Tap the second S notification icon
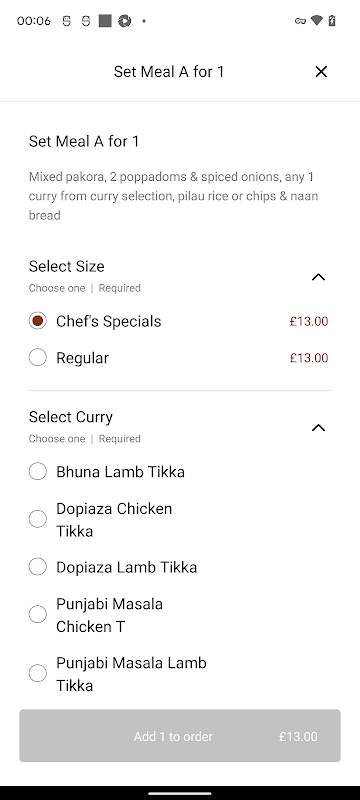Image resolution: width=360 pixels, height=800 pixels. [86, 21]
